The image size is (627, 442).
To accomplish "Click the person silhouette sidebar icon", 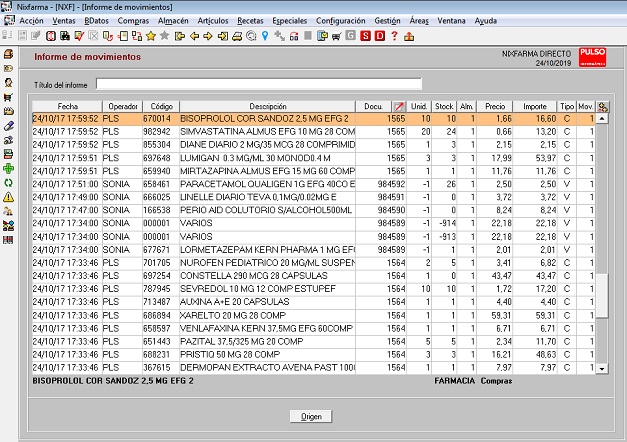I will (x=8, y=83).
